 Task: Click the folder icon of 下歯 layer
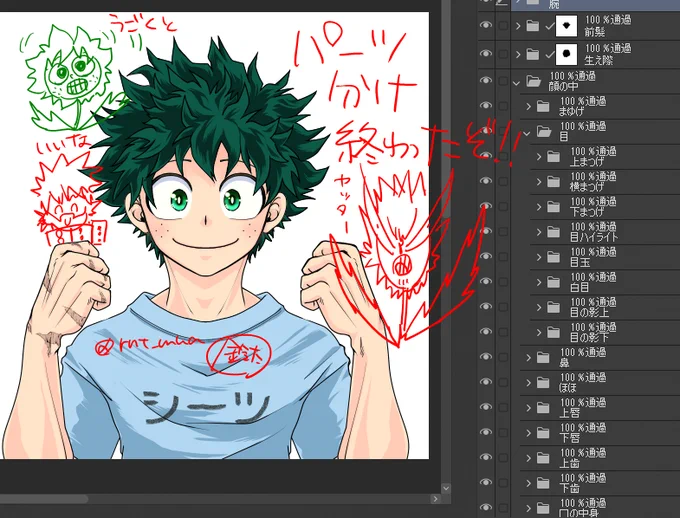pyautogui.click(x=543, y=483)
